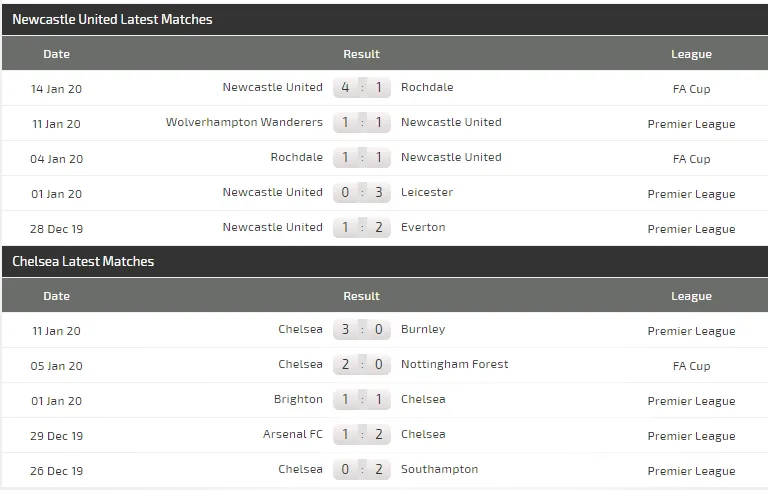Select the Nottingham Forest team name
The height and width of the screenshot is (490, 768).
click(x=454, y=364)
